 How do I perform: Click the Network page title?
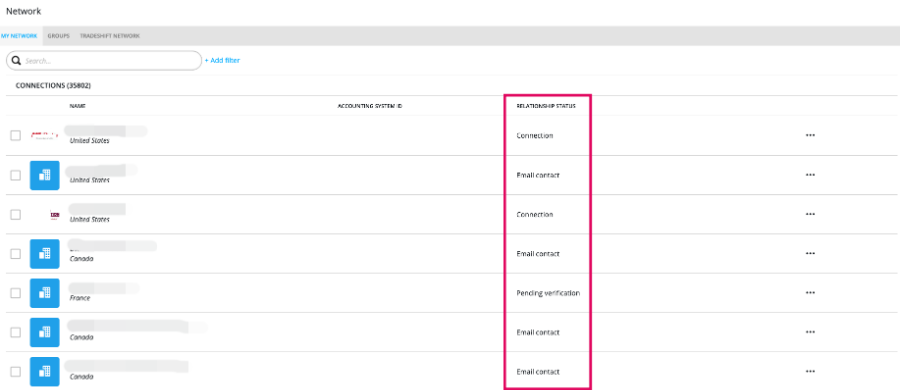[24, 11]
